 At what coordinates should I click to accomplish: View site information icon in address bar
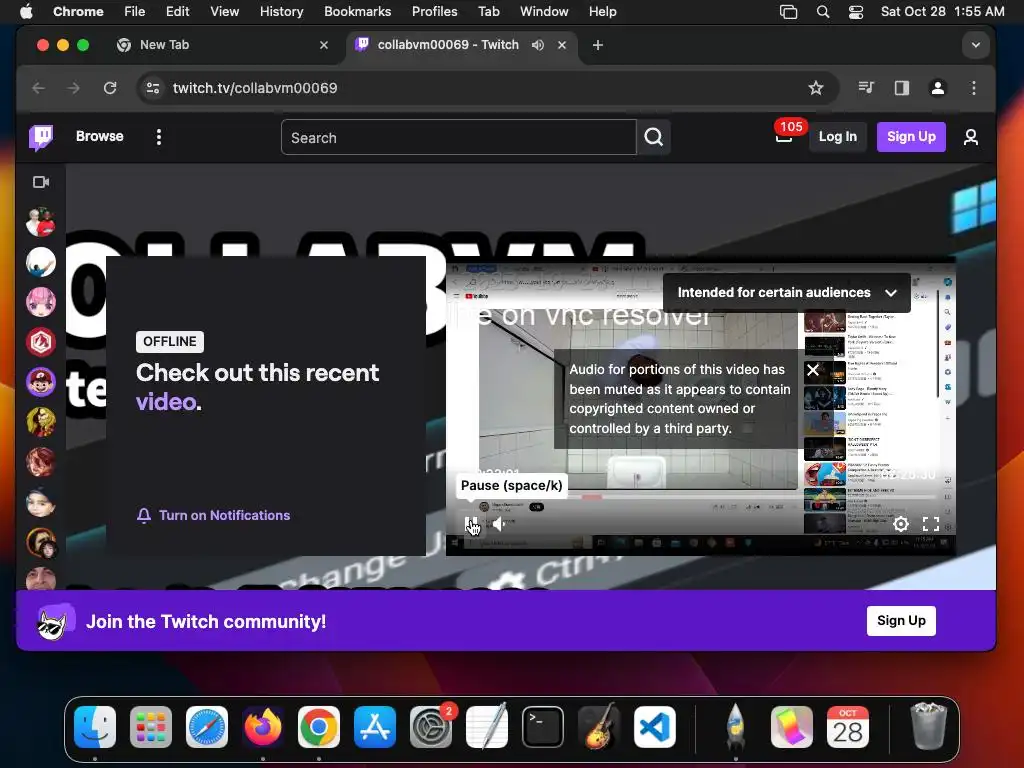click(153, 88)
